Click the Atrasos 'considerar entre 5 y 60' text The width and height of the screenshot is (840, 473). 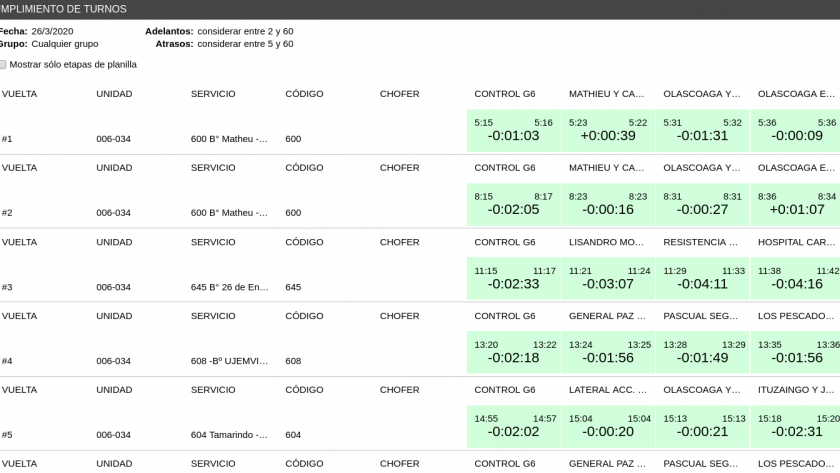[245, 44]
